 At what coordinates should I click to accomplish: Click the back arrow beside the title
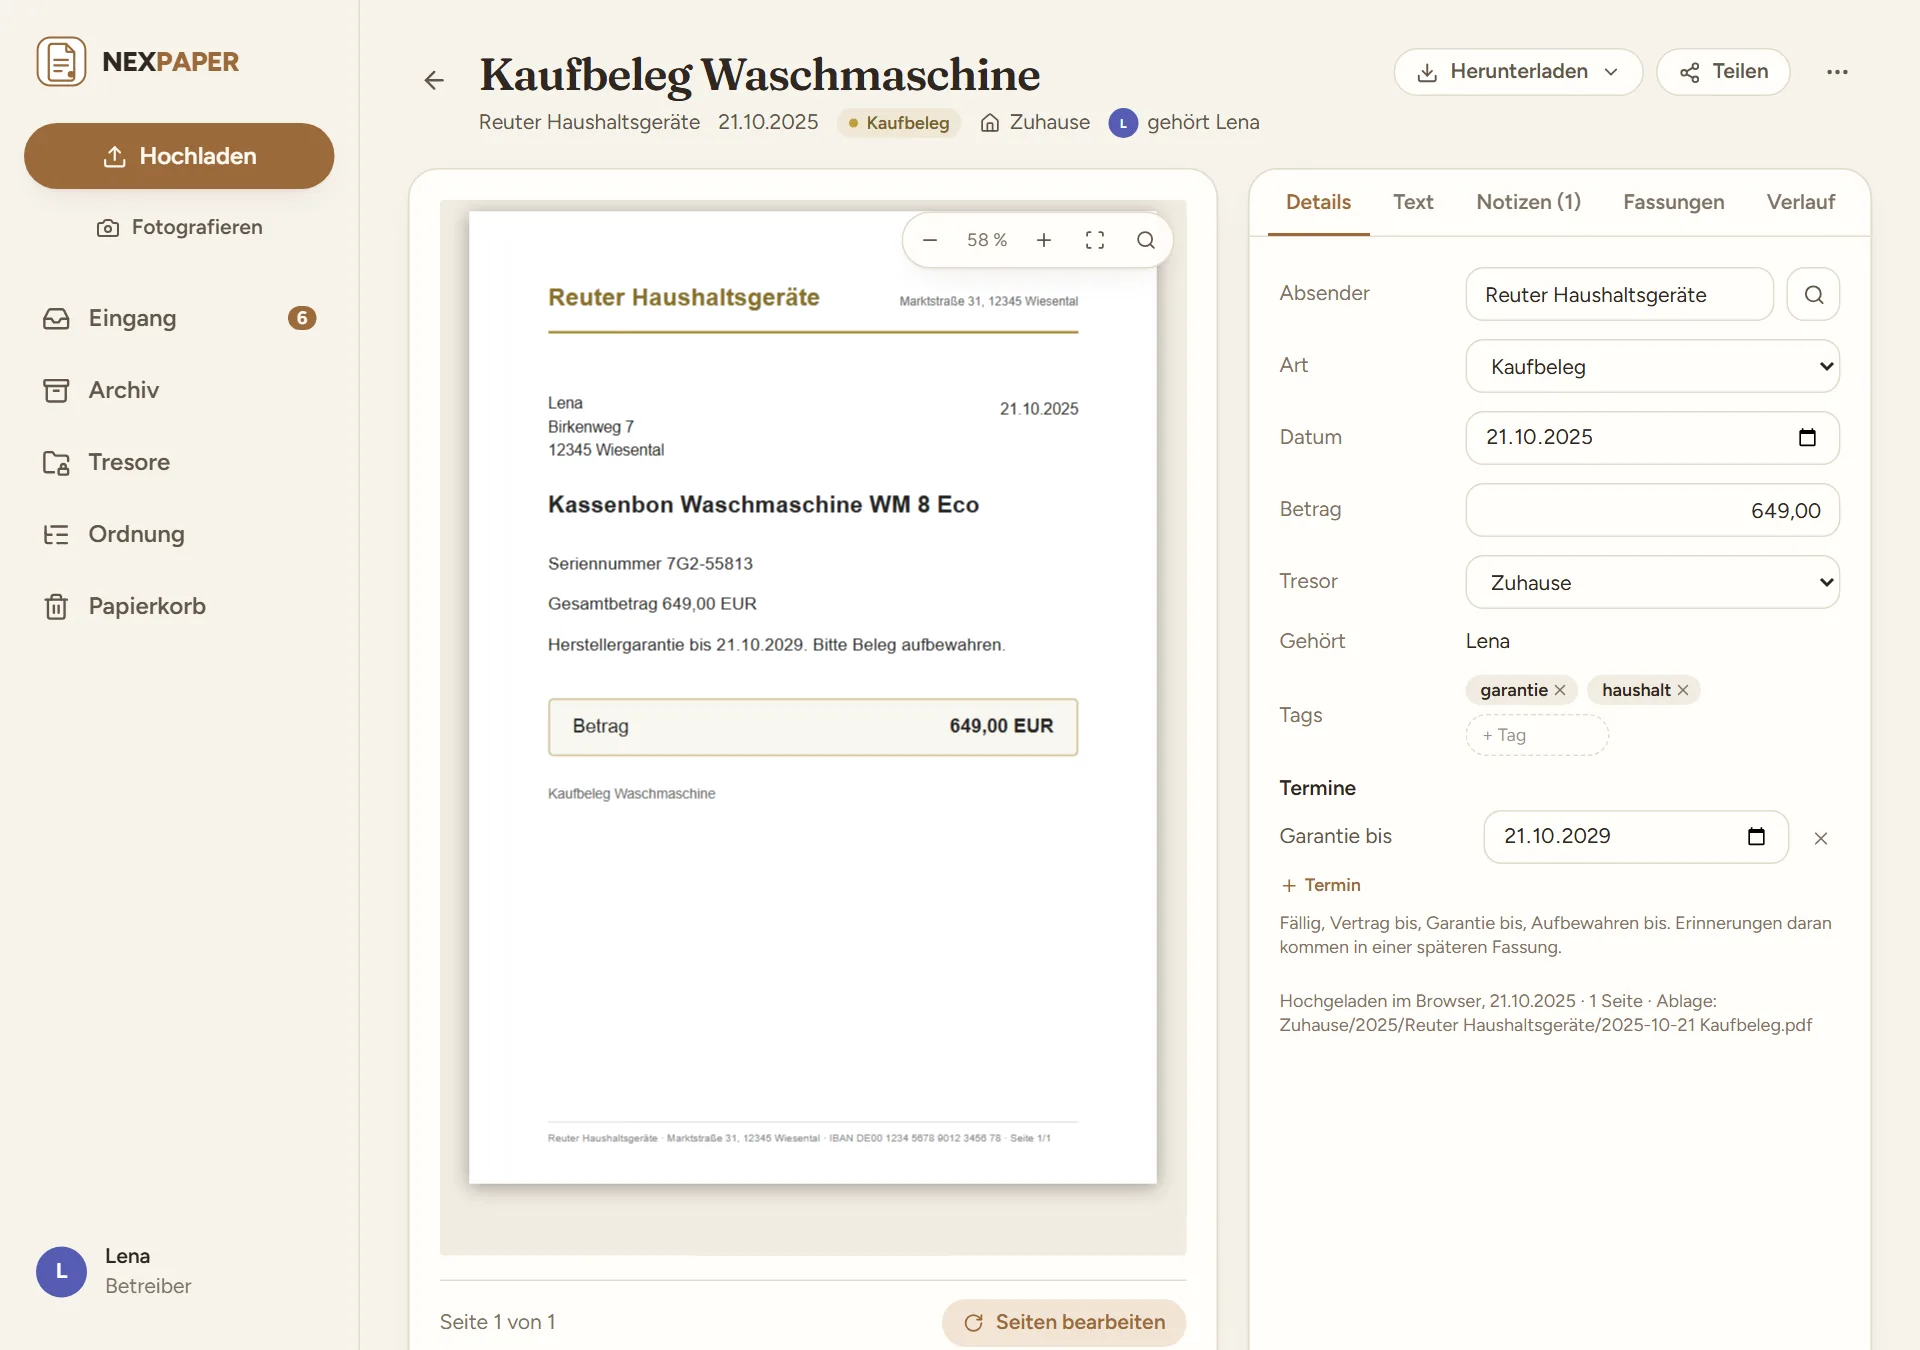pyautogui.click(x=434, y=80)
